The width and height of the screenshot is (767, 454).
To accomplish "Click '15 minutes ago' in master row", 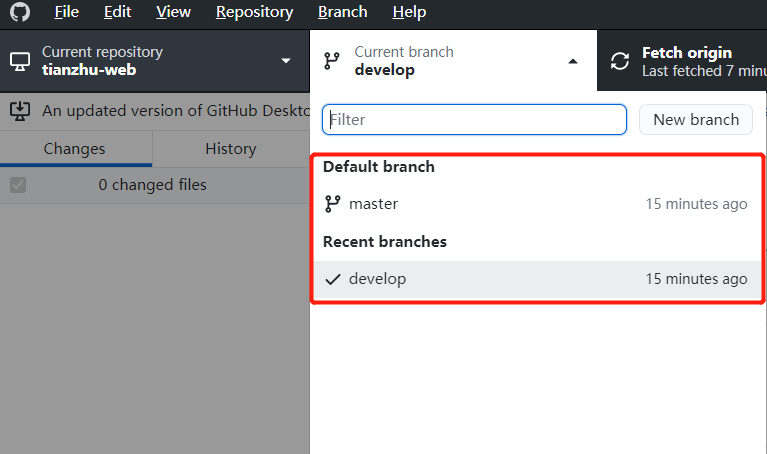I will [x=696, y=204].
